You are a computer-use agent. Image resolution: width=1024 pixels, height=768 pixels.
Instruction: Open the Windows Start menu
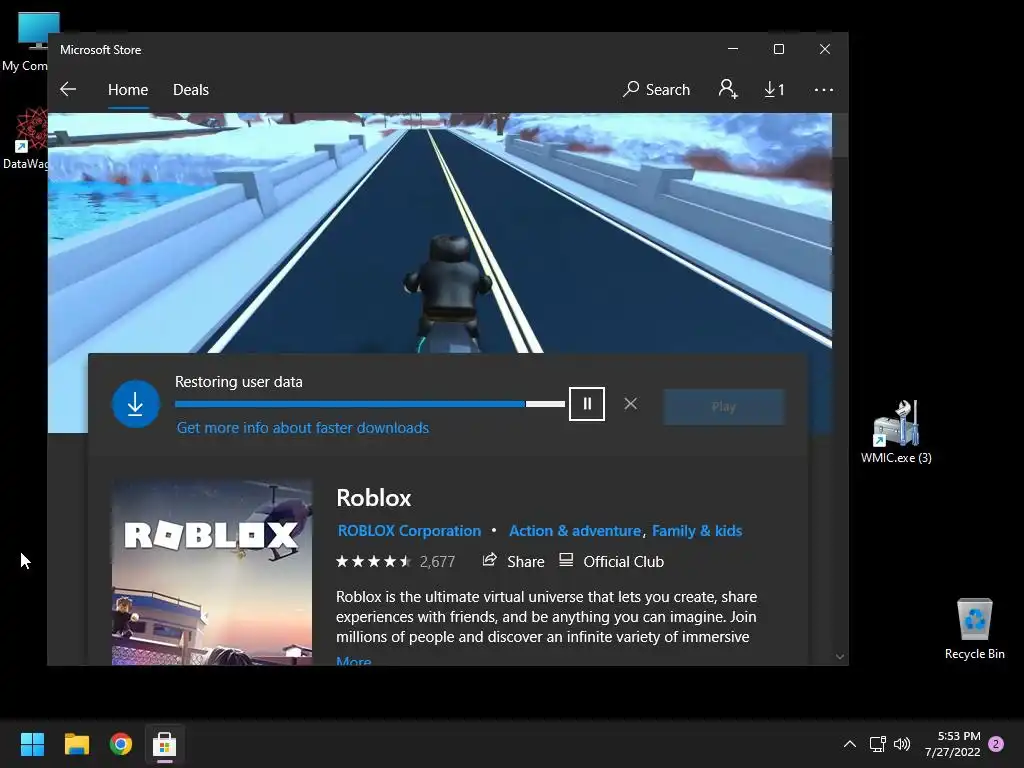point(32,744)
